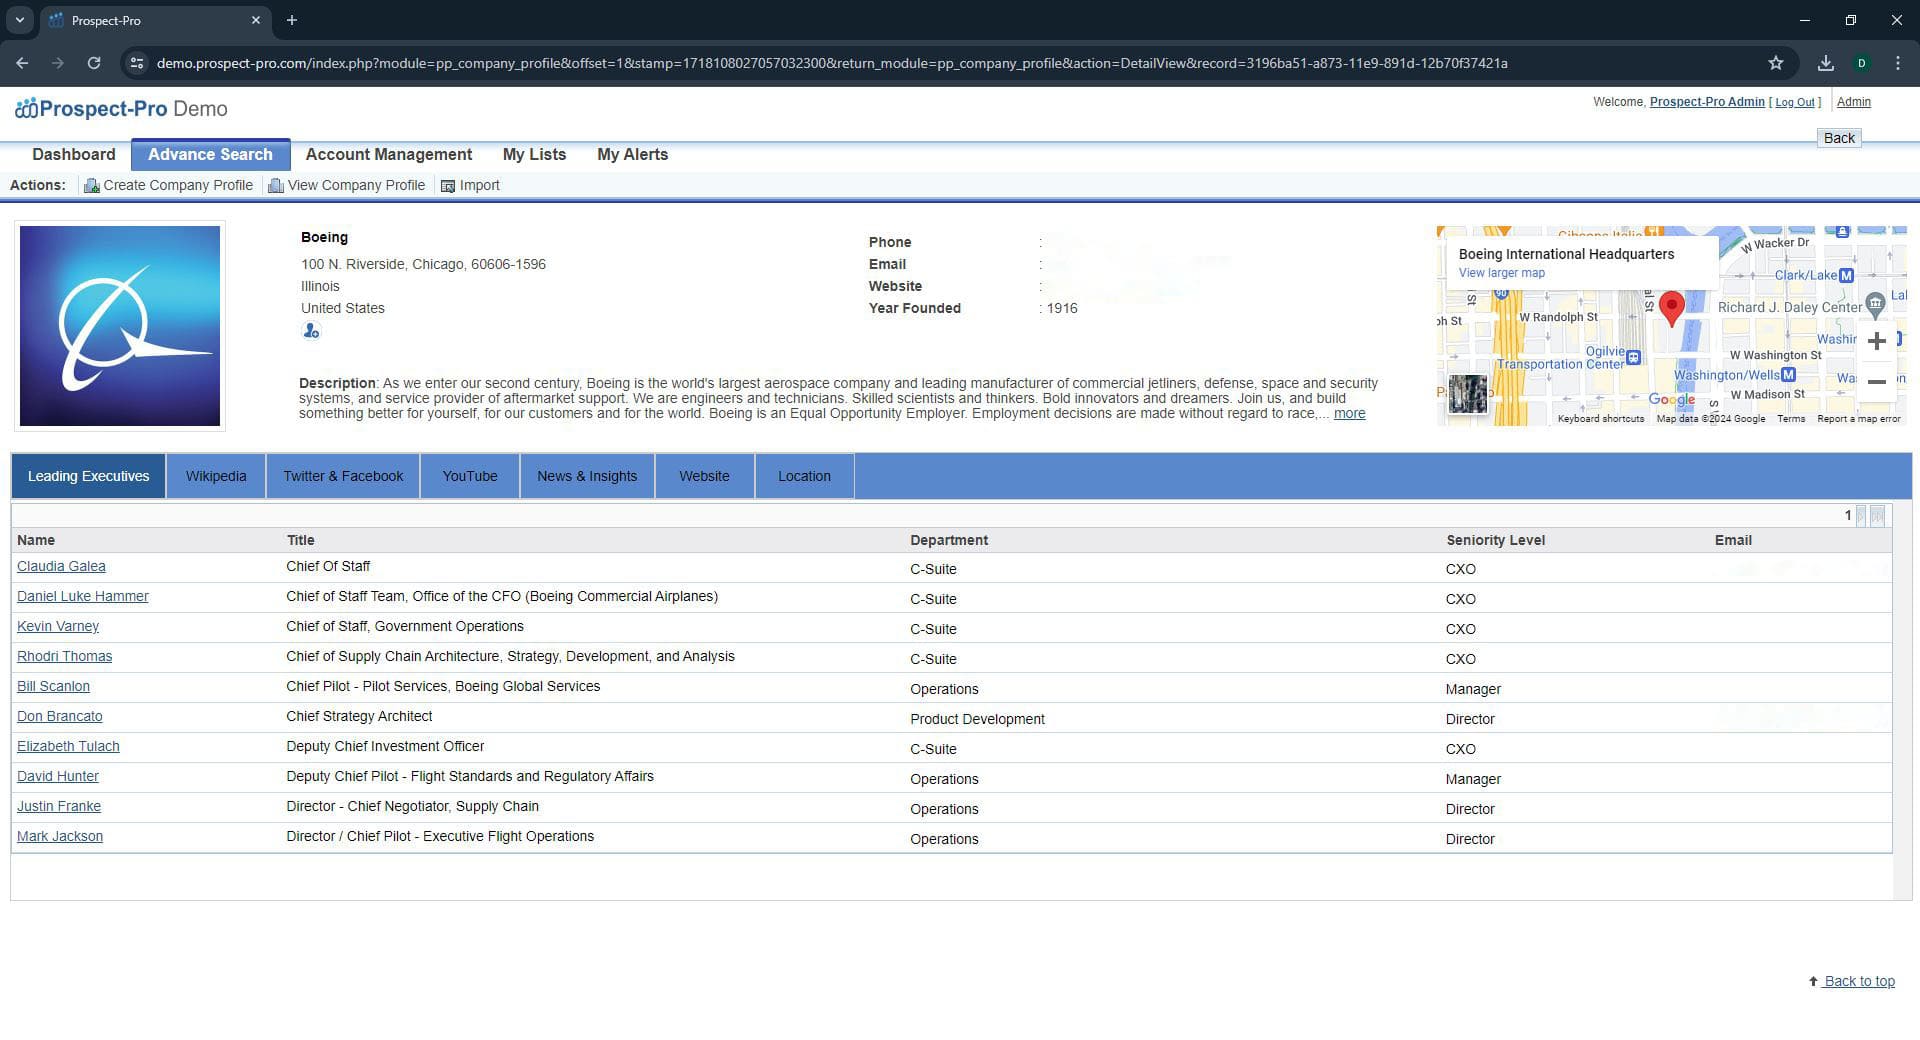Expand description with the more link
1920x1040 pixels.
click(1349, 413)
